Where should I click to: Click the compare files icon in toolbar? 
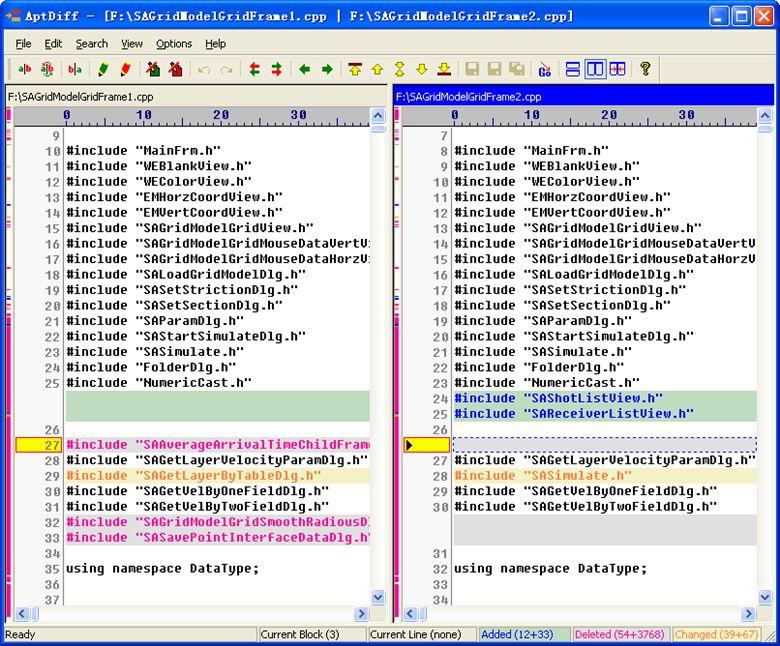point(24,69)
